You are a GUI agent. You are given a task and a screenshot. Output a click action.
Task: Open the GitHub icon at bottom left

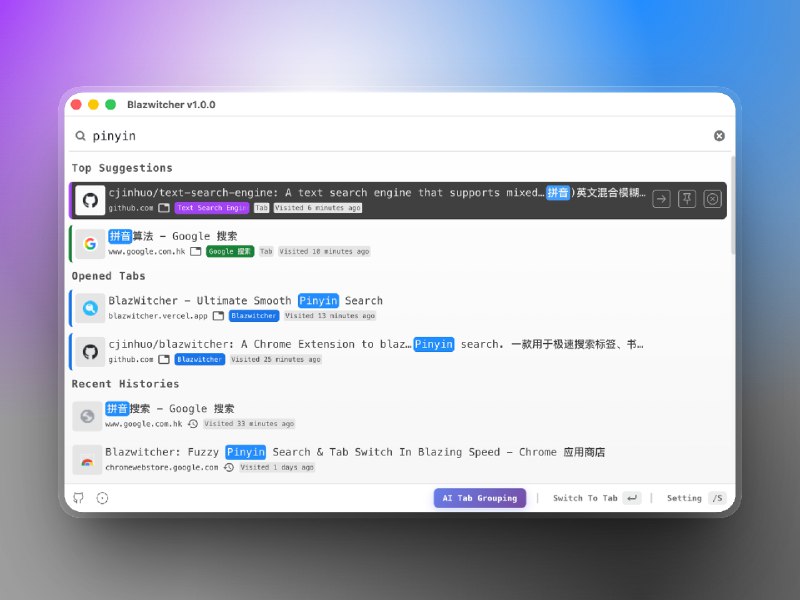coord(78,498)
